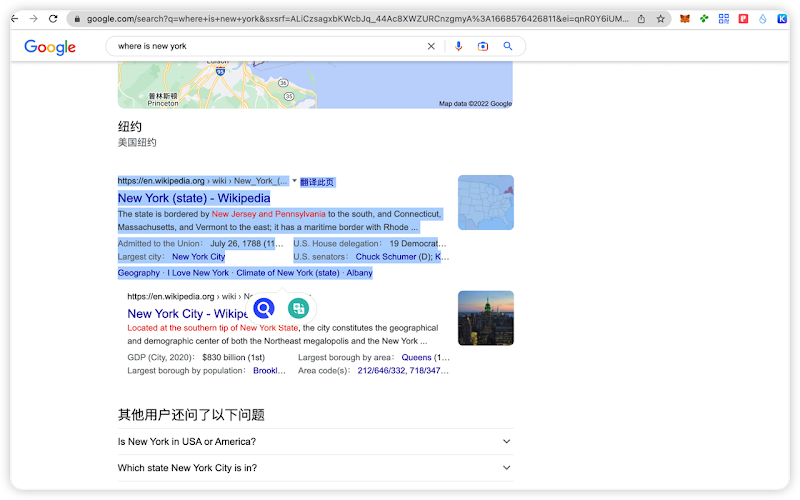This screenshot has height=500, width=800.
Task: Reload the current page
Action: coord(53,19)
